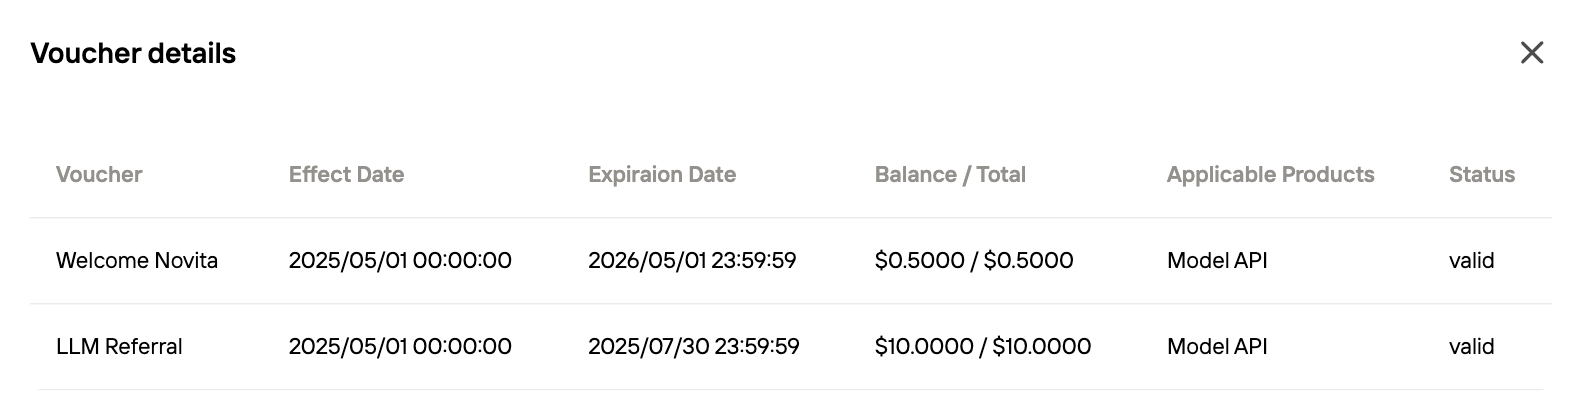
Task: Close the Voucher details dialog
Action: click(x=1531, y=53)
